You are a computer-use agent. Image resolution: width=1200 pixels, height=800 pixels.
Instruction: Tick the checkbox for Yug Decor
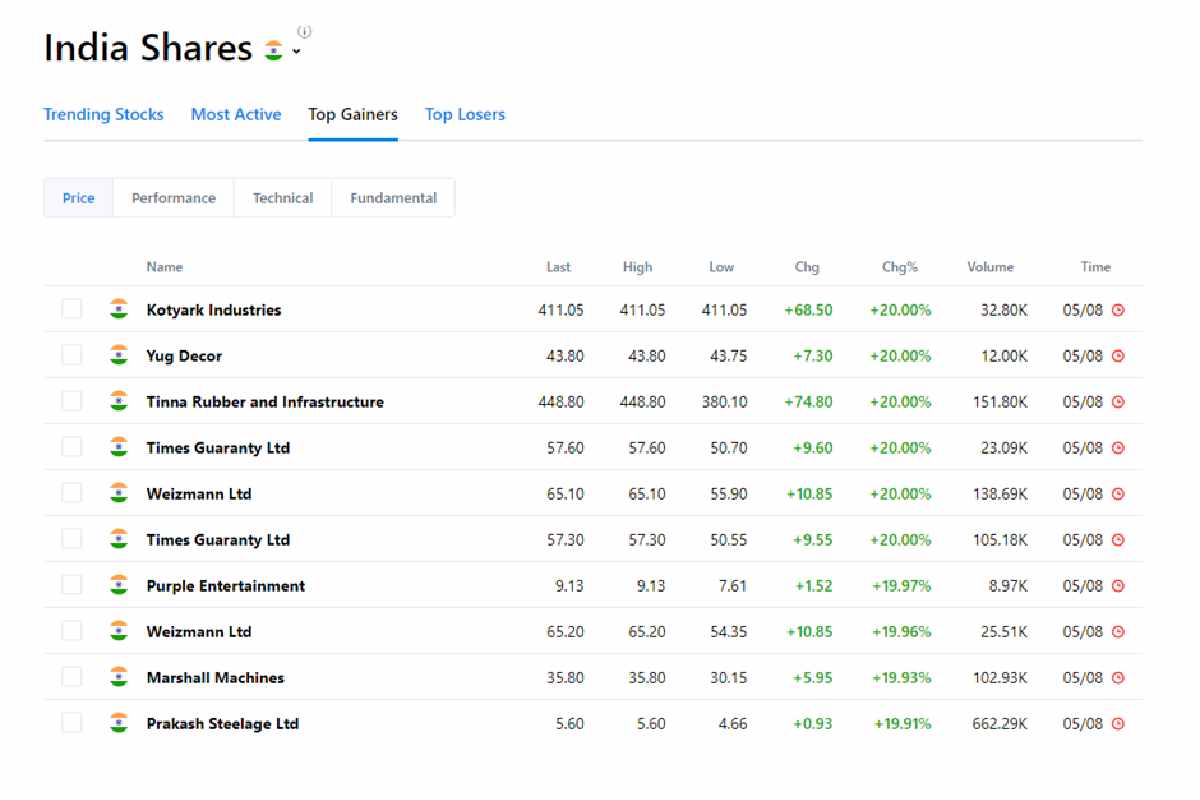tap(72, 355)
